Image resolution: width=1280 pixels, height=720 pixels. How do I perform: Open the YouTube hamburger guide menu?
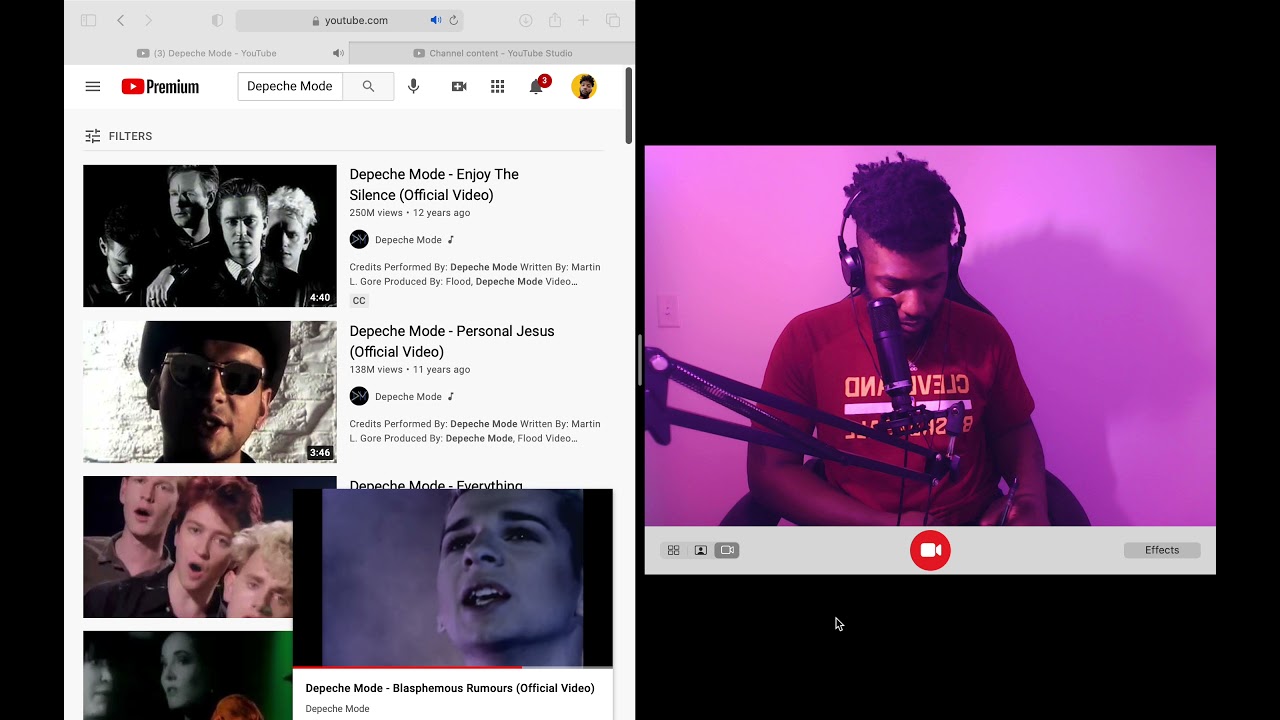tap(93, 87)
